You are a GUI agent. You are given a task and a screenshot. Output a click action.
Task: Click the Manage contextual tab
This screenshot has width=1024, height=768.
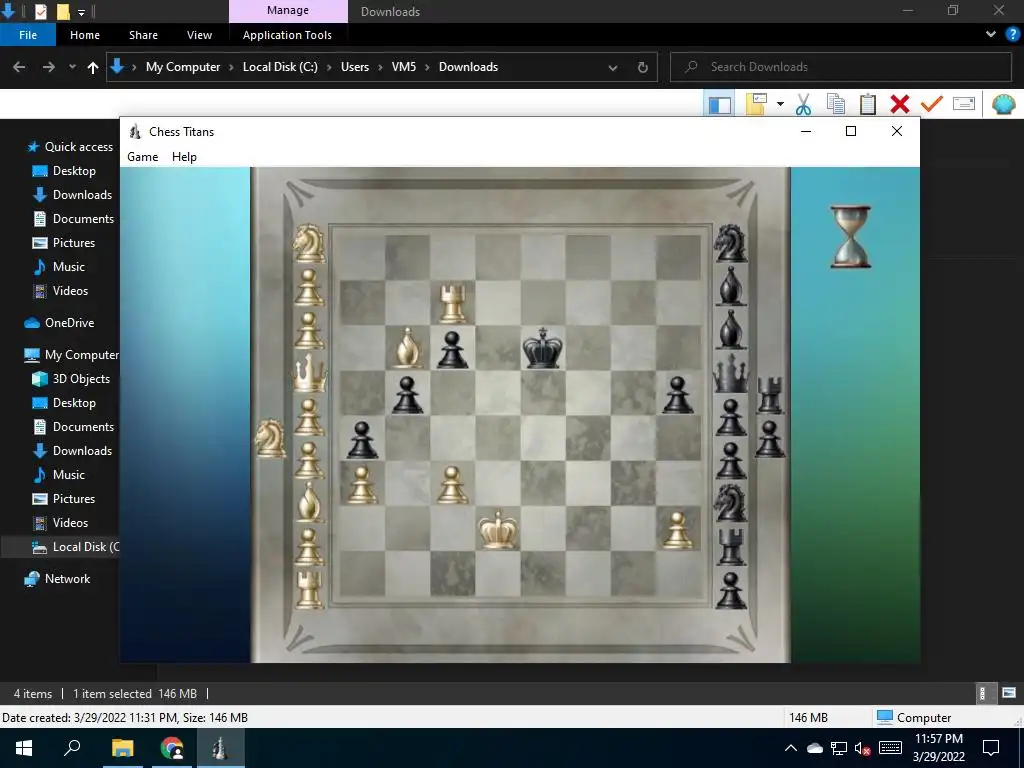[288, 10]
